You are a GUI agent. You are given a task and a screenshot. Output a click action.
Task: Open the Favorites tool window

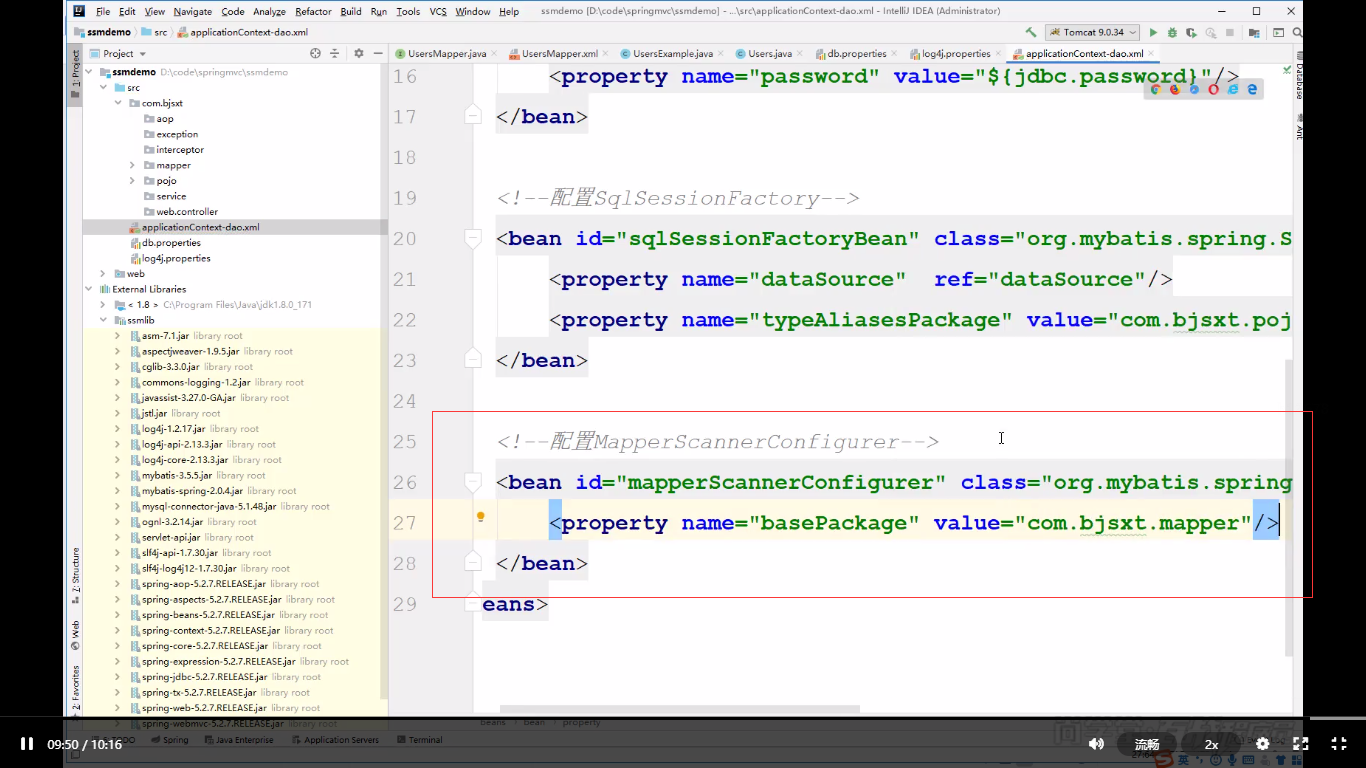coord(75,689)
